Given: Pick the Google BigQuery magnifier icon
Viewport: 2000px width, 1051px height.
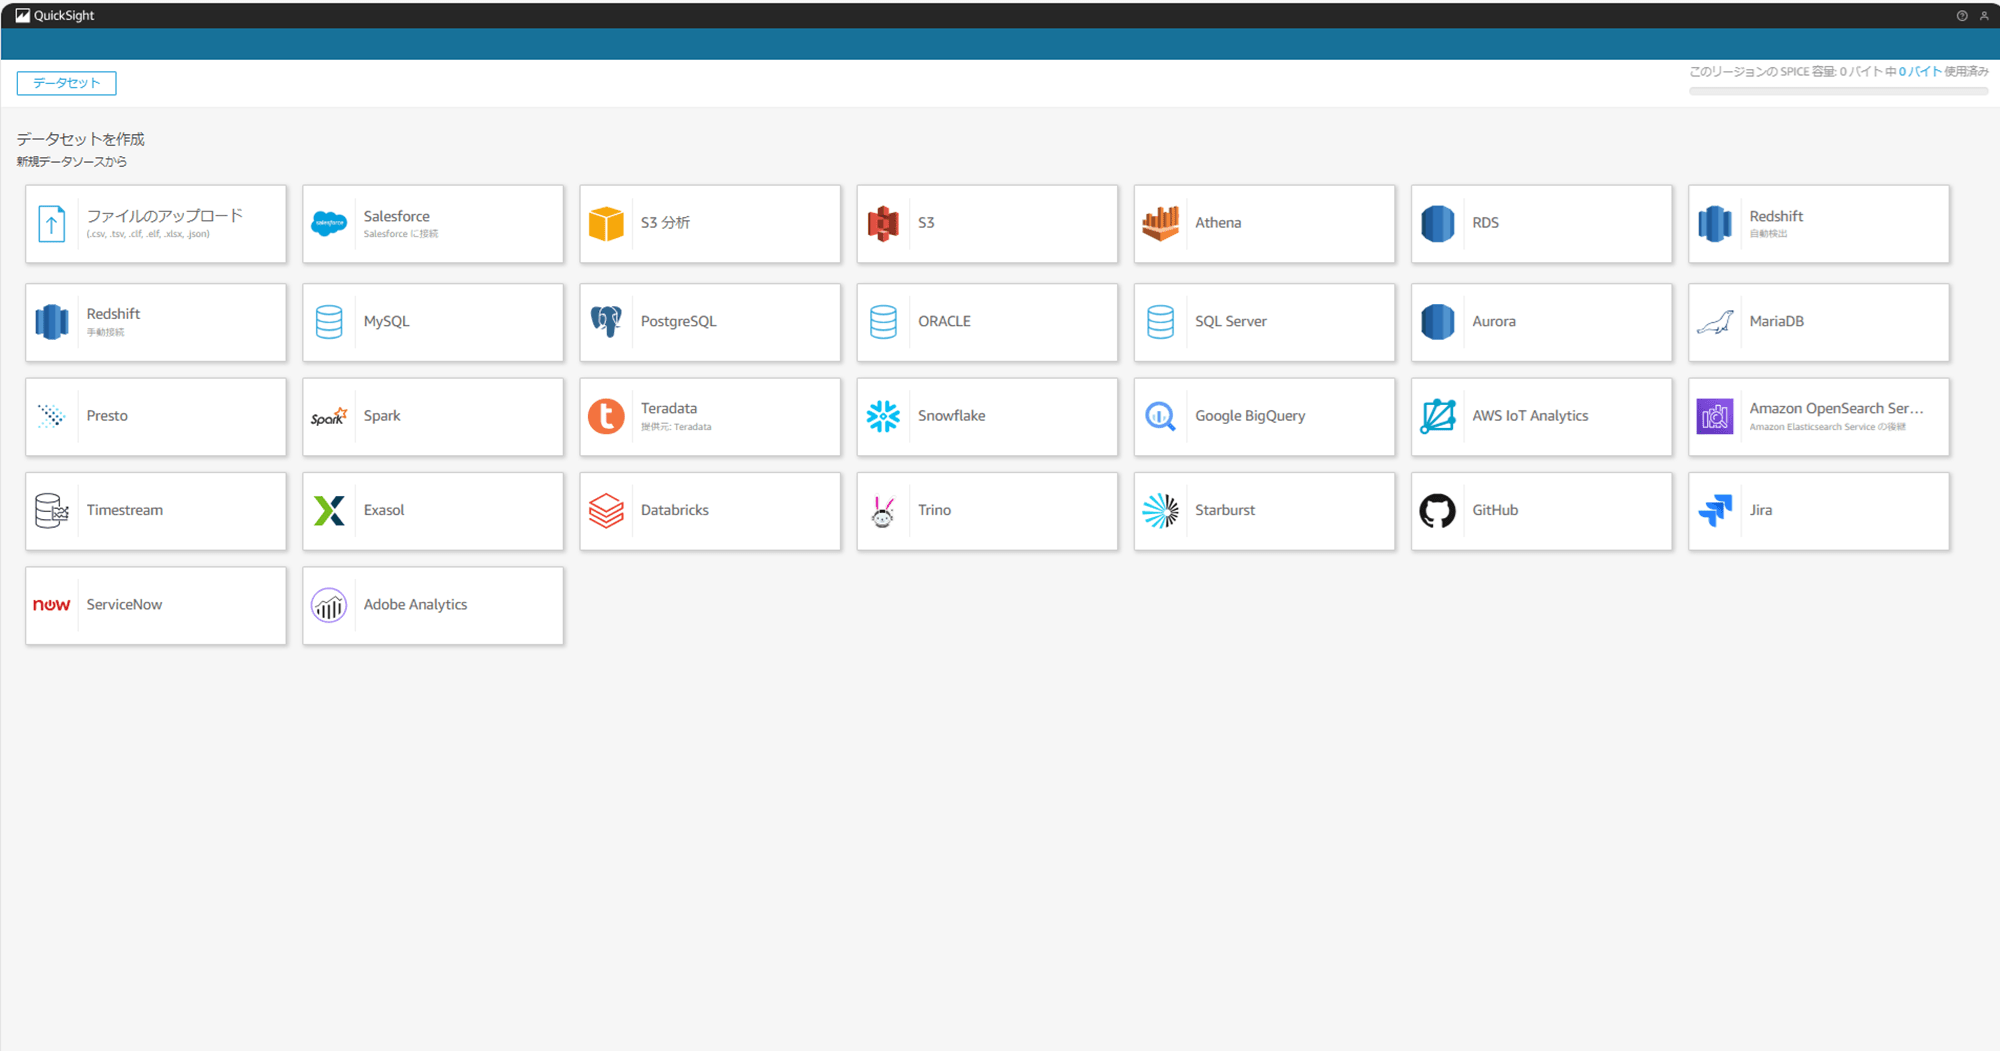Looking at the screenshot, I should tap(1160, 416).
